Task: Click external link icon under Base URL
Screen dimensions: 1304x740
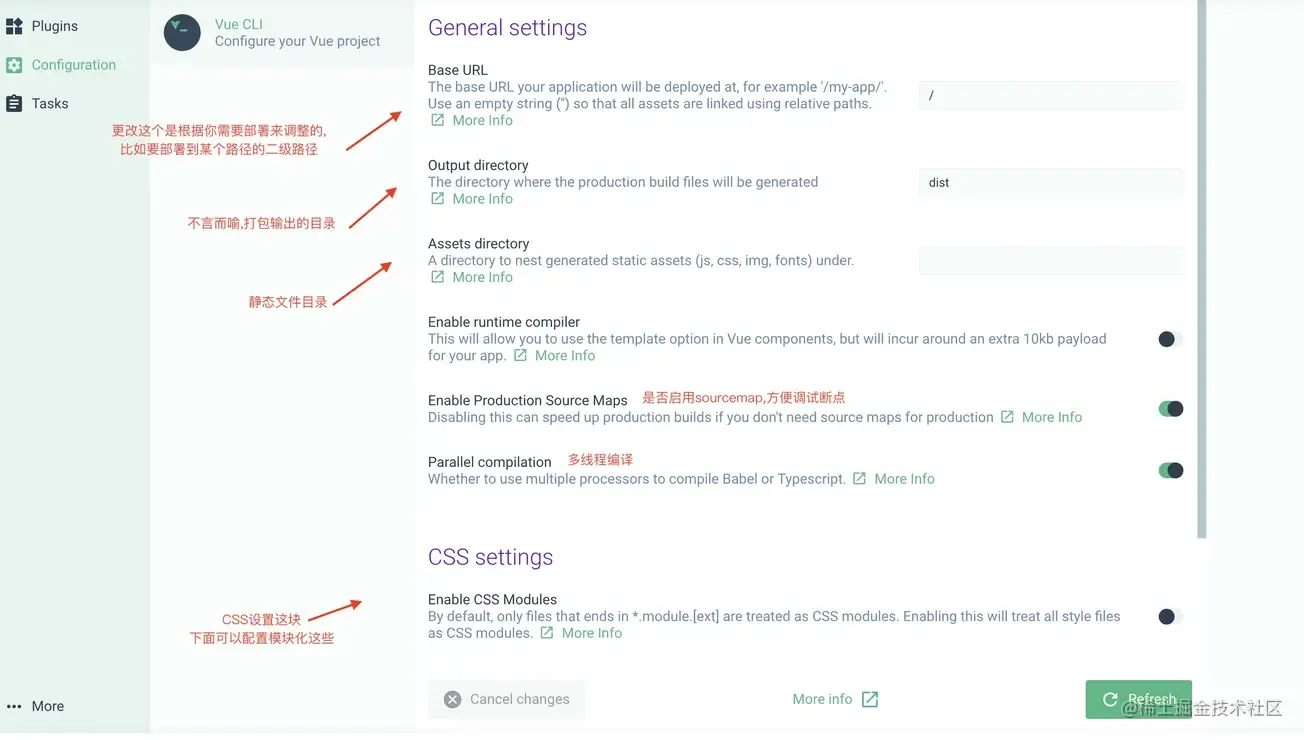Action: click(438, 120)
